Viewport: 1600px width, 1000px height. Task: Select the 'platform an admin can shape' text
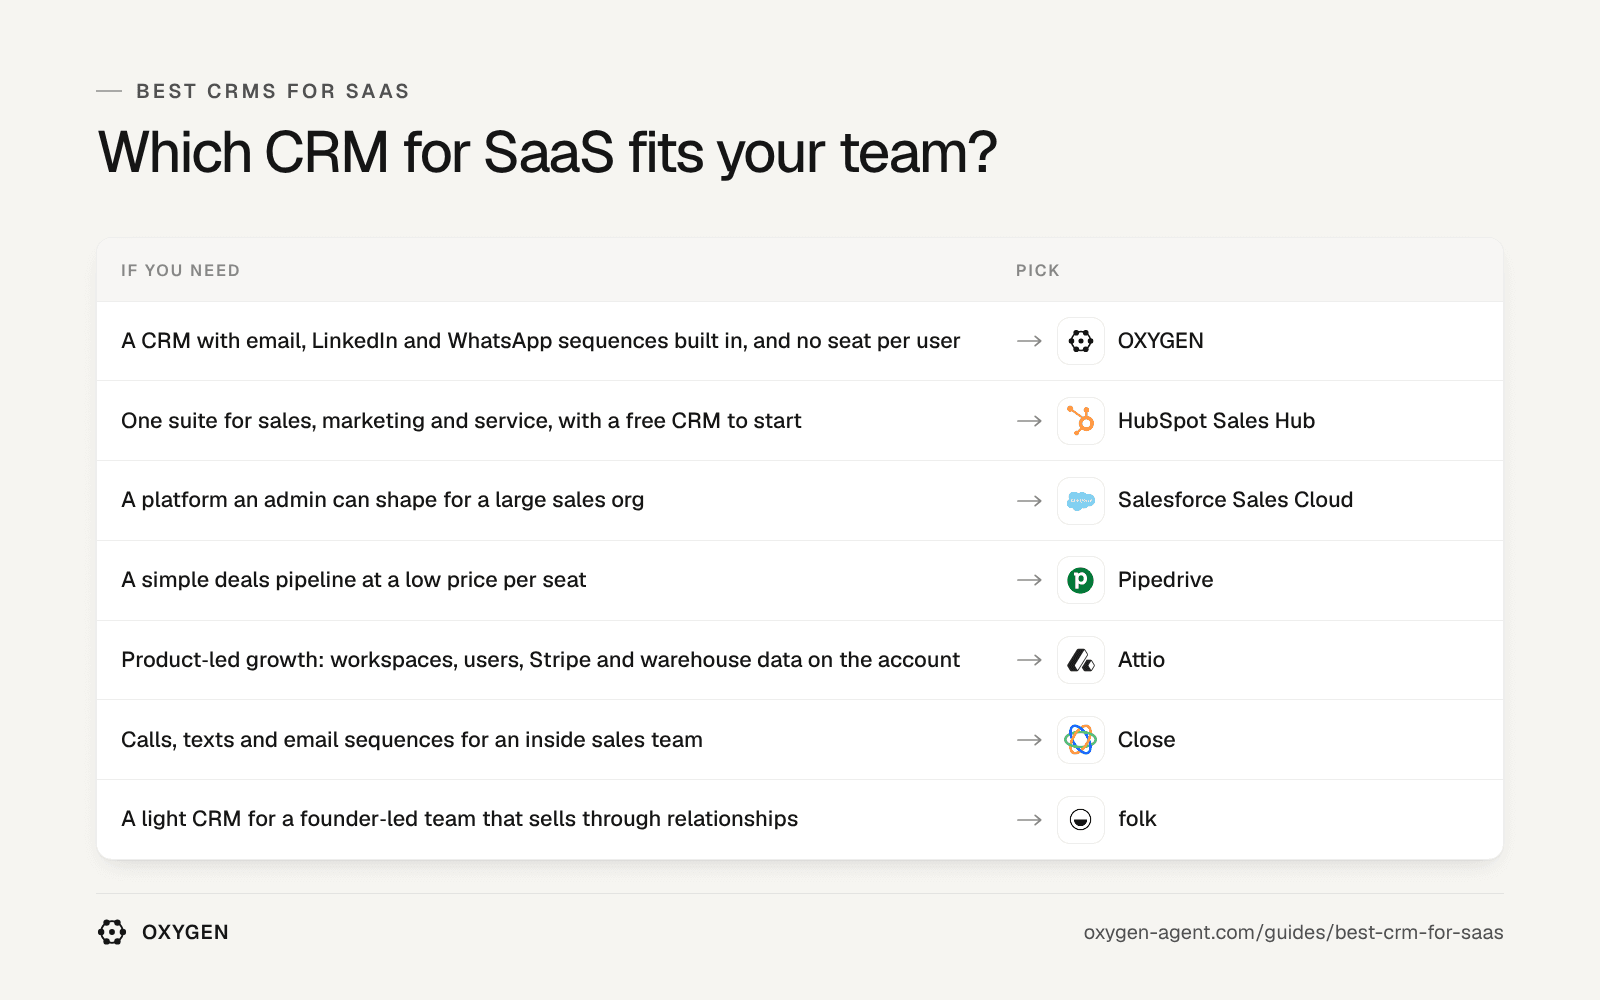coord(382,500)
